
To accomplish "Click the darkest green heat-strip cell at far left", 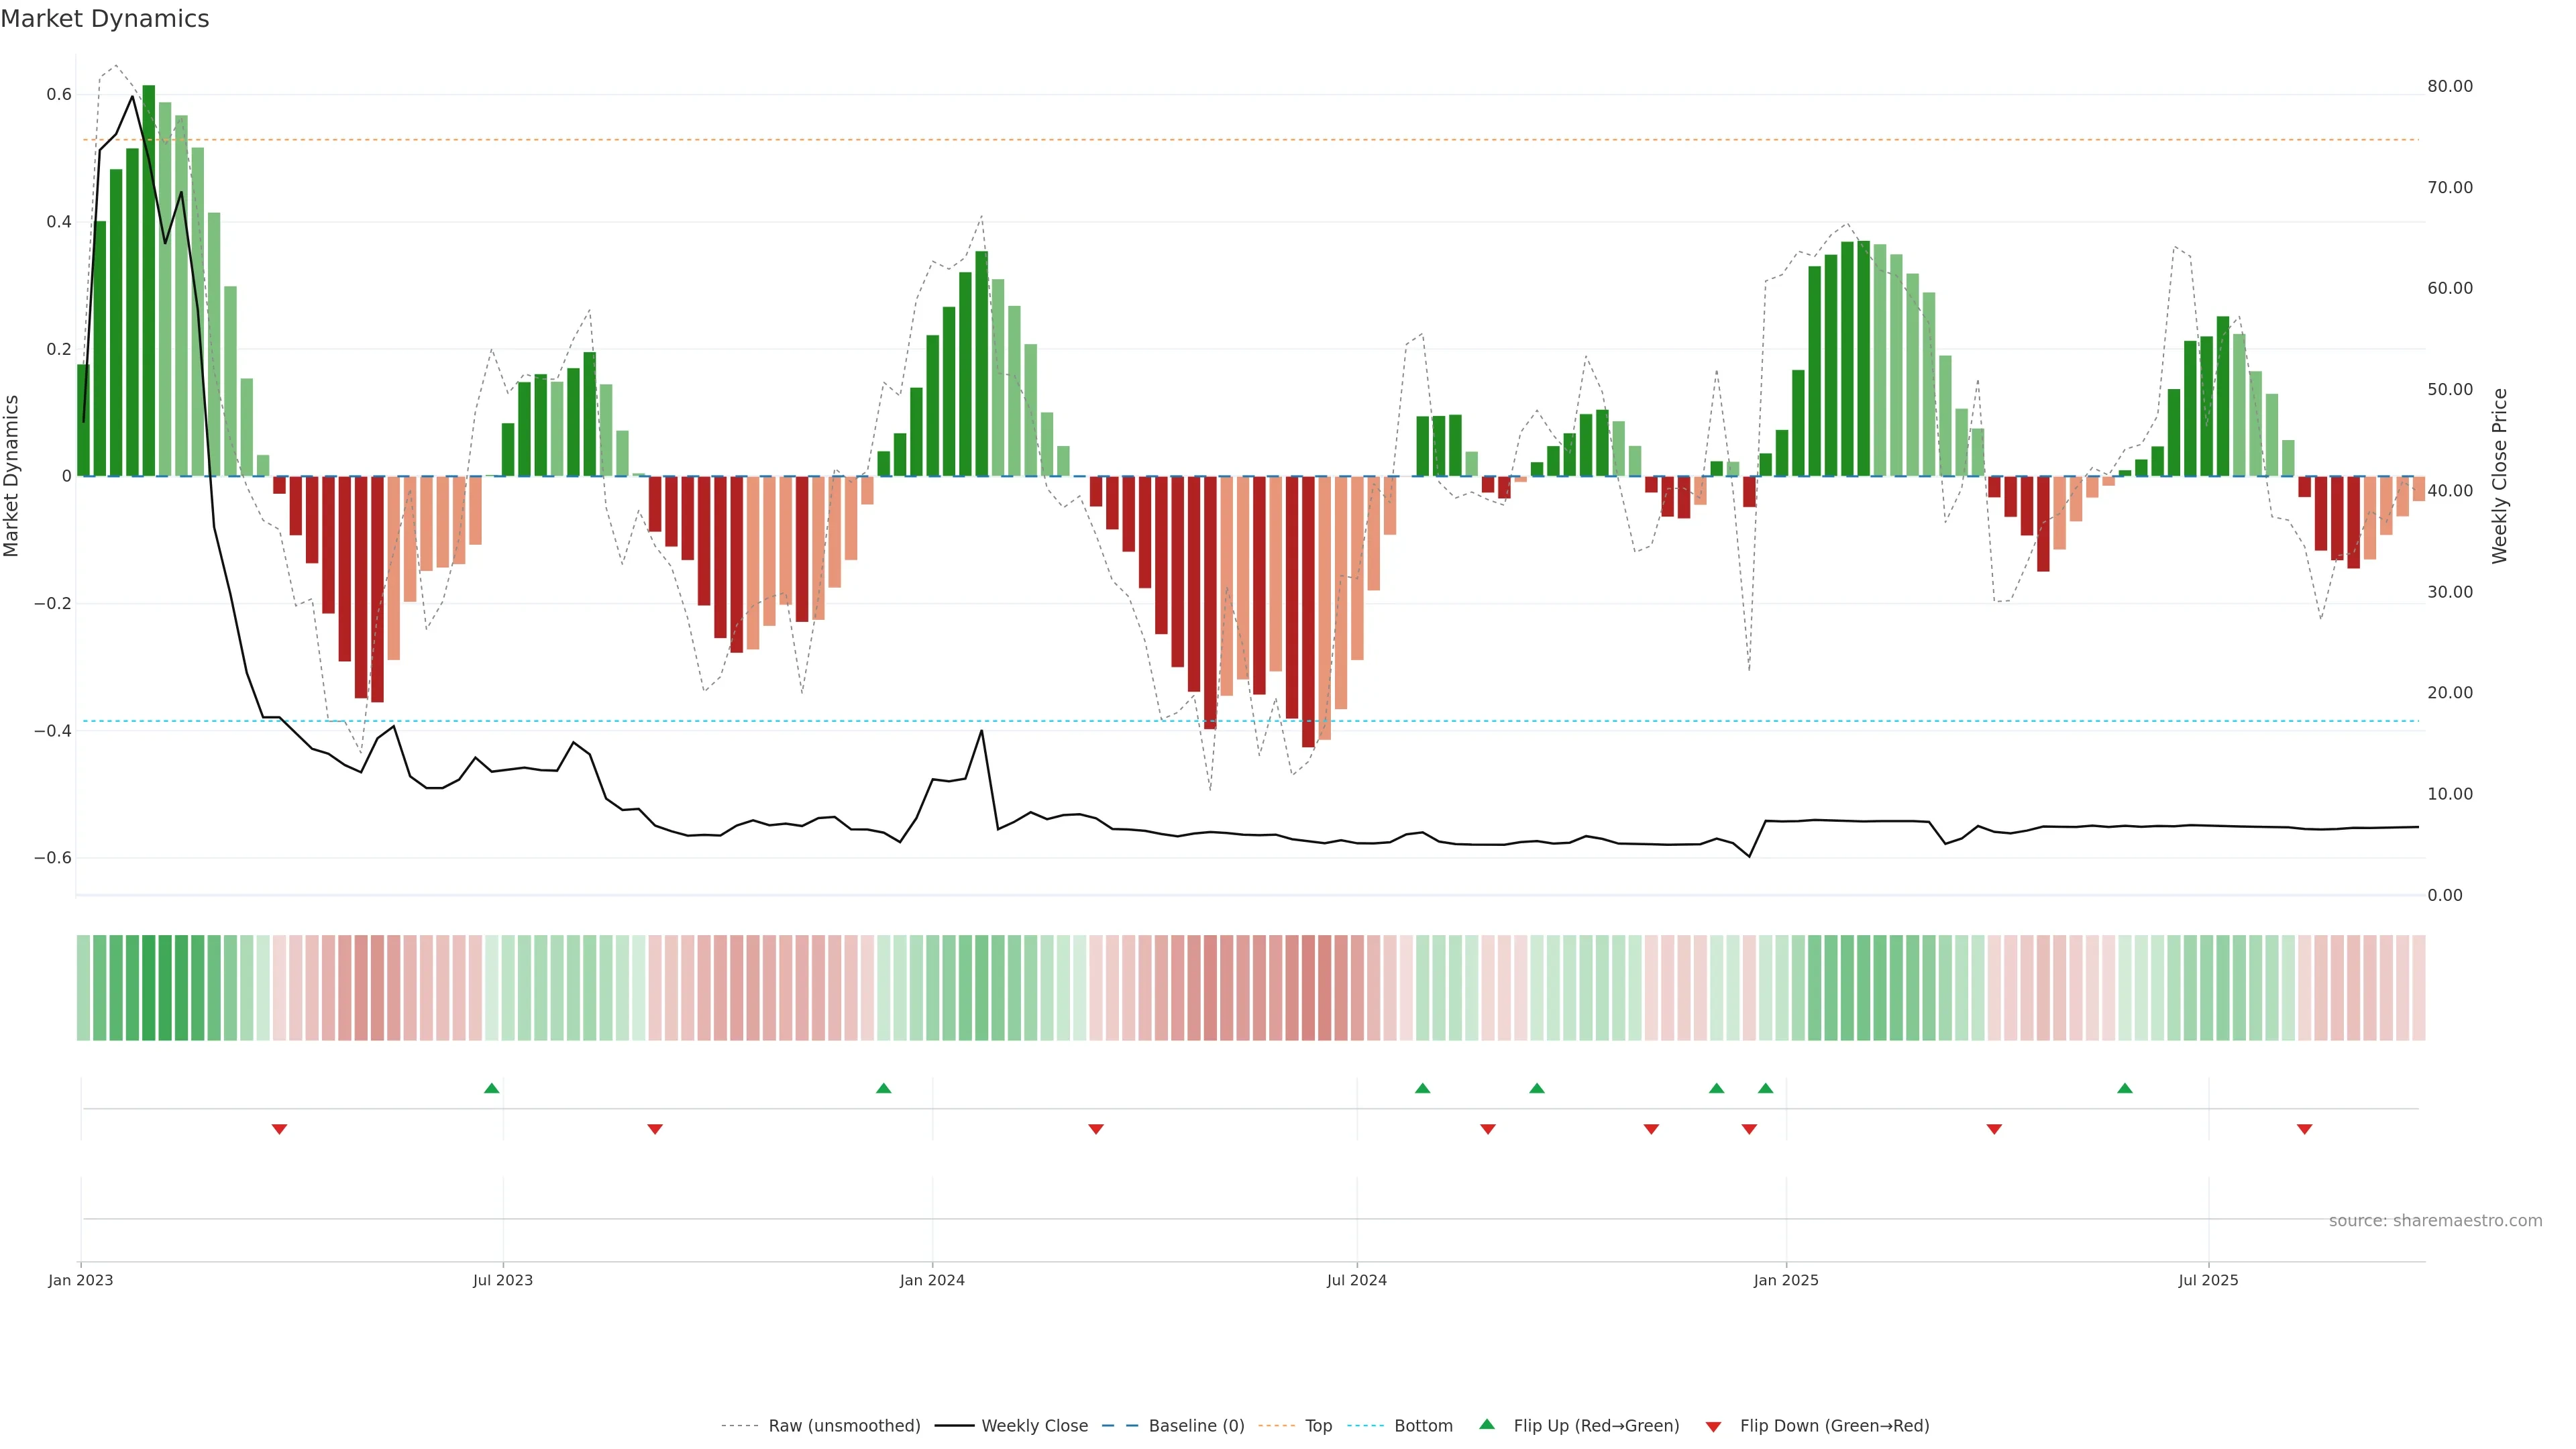I will pos(149,987).
